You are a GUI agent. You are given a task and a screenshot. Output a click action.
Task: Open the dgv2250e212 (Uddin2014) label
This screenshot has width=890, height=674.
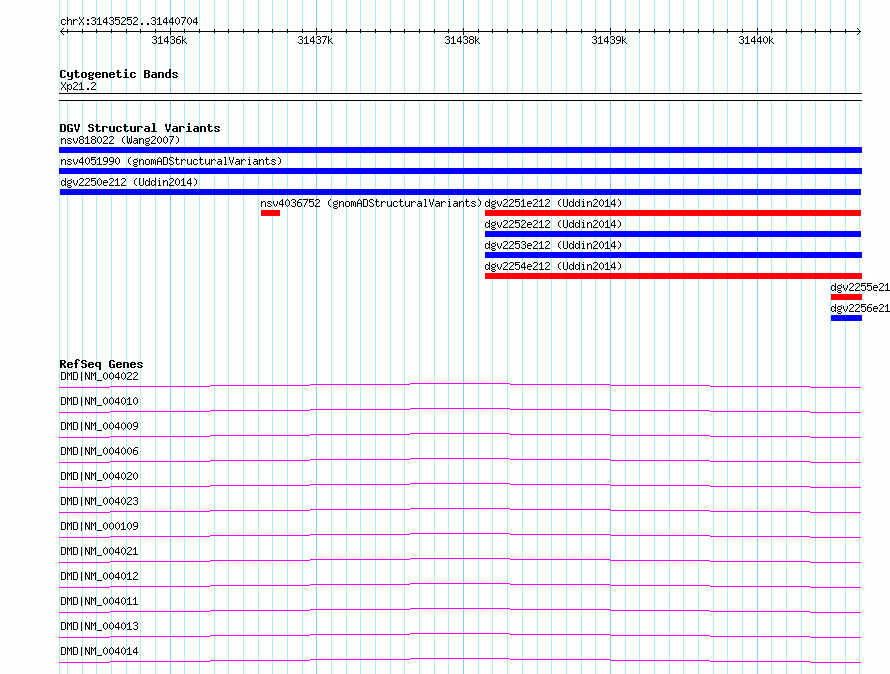coord(129,182)
